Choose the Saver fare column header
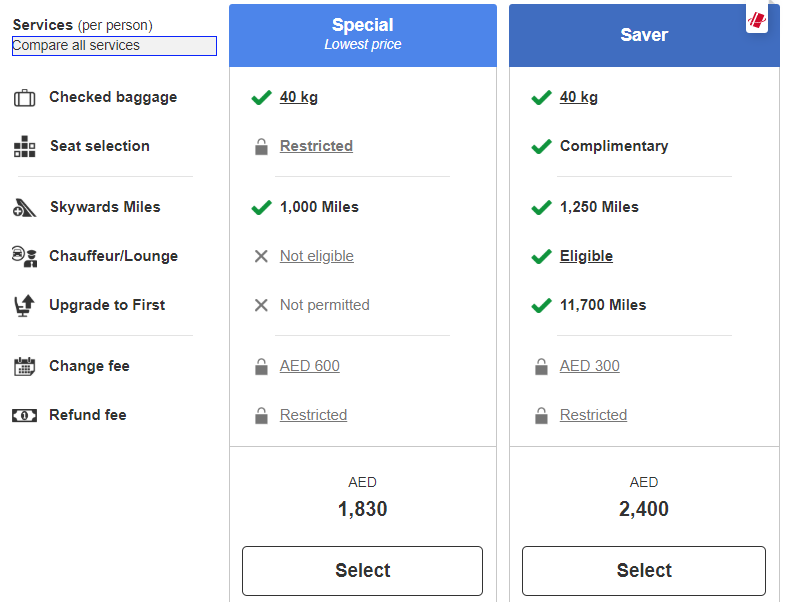This screenshot has height=602, width=786. click(643, 35)
